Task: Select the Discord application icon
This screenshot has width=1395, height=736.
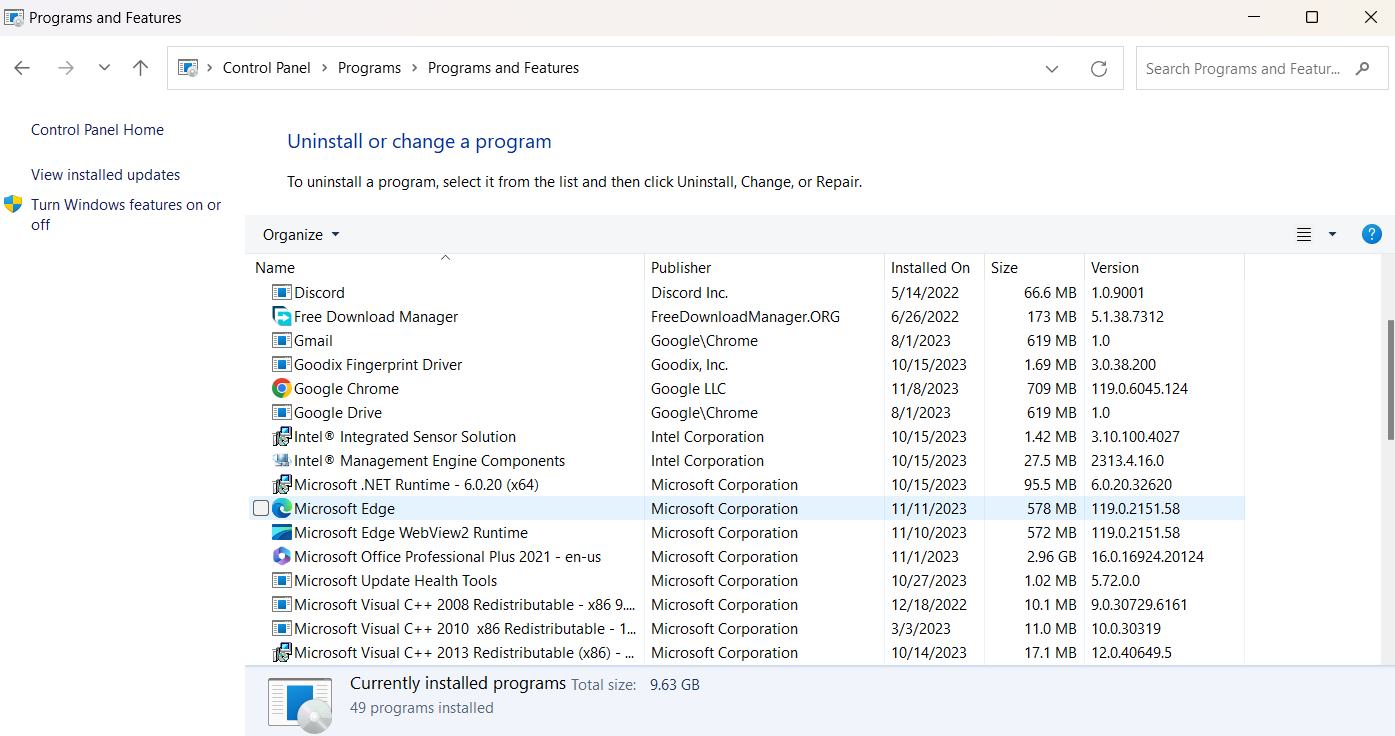Action: tap(281, 292)
